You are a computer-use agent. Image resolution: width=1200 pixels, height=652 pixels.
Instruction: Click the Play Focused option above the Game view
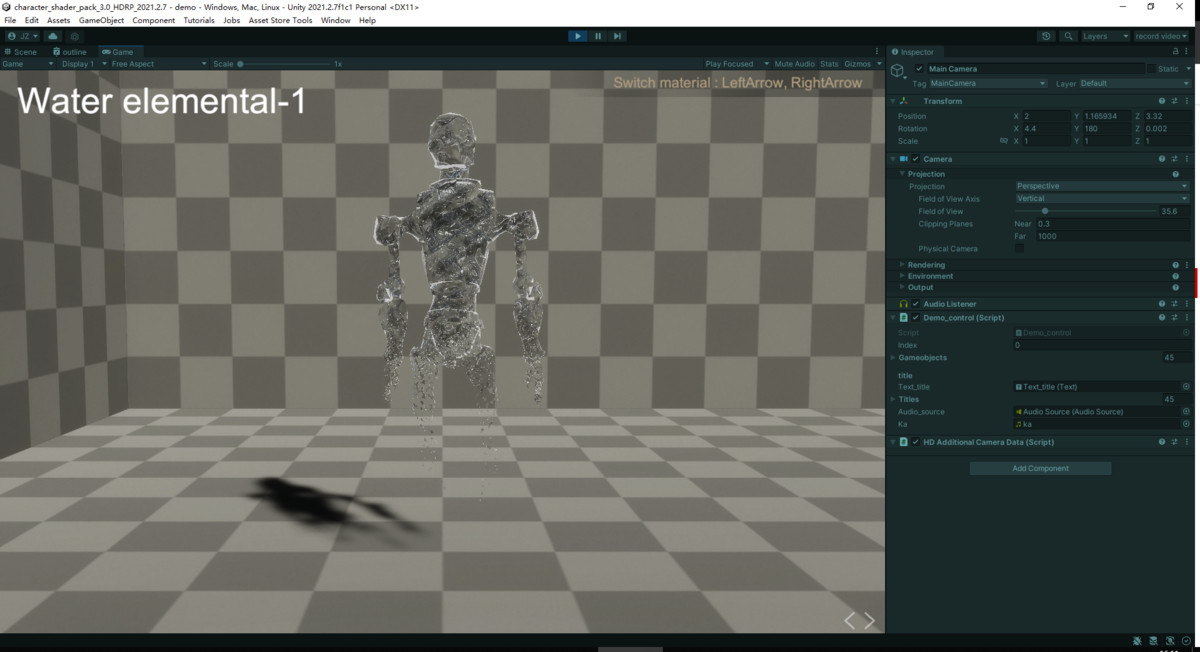(x=728, y=63)
